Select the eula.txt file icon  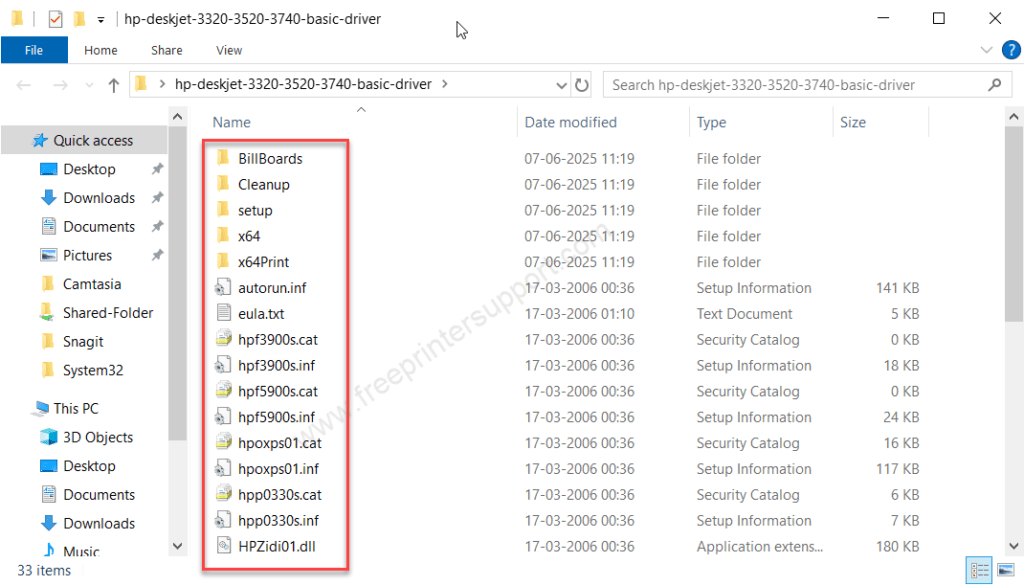point(223,313)
